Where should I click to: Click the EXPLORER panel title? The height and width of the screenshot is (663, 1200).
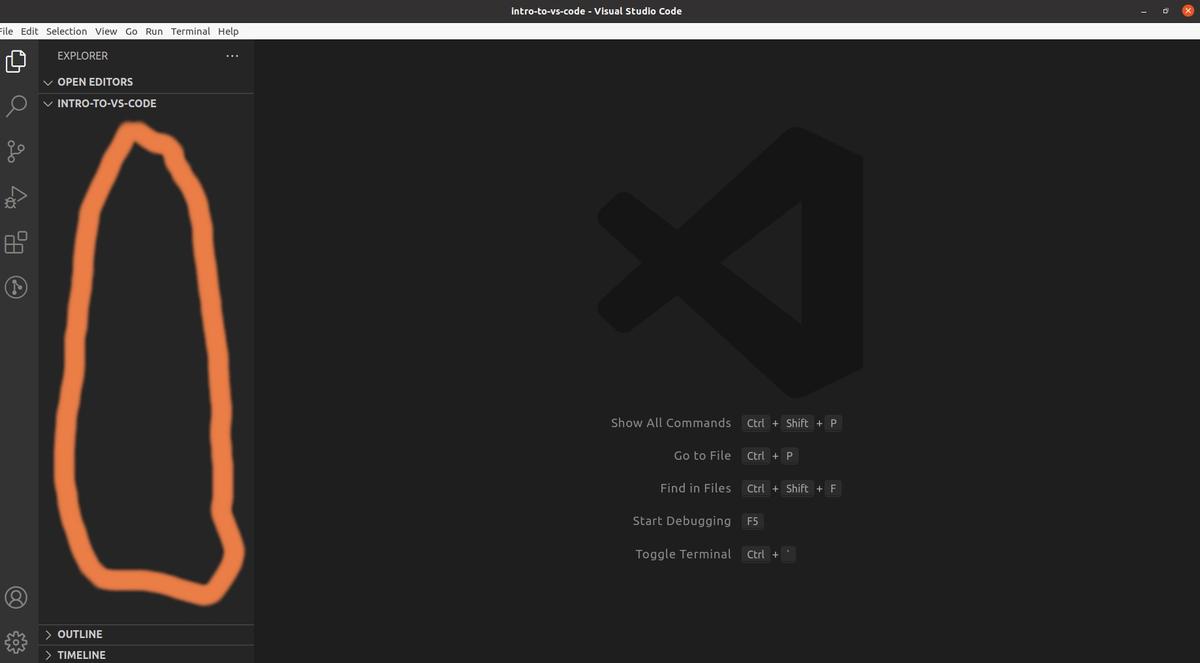[81, 56]
